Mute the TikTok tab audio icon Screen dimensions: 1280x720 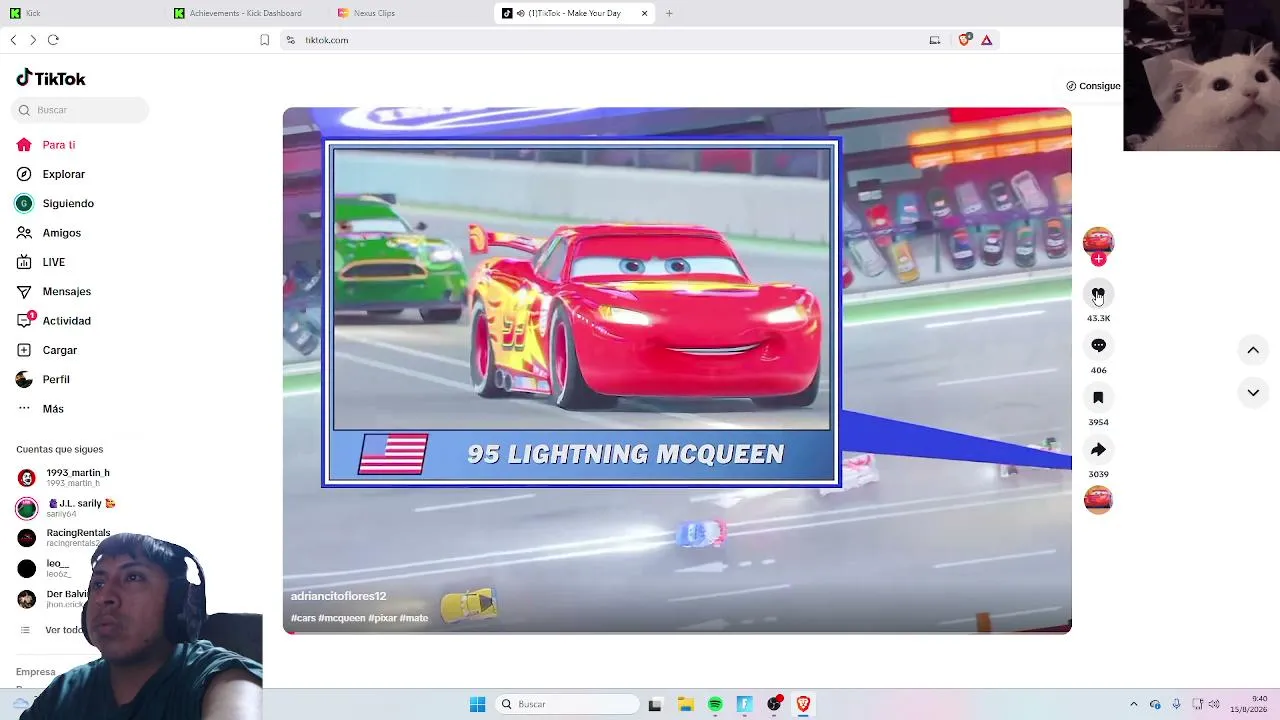[521, 13]
